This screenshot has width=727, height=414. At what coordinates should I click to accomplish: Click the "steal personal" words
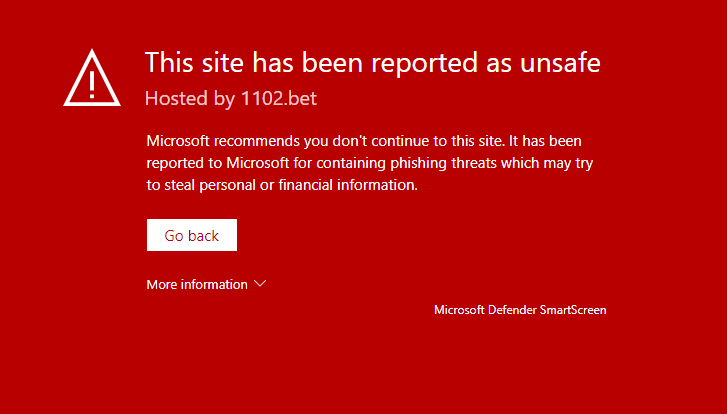(210, 185)
